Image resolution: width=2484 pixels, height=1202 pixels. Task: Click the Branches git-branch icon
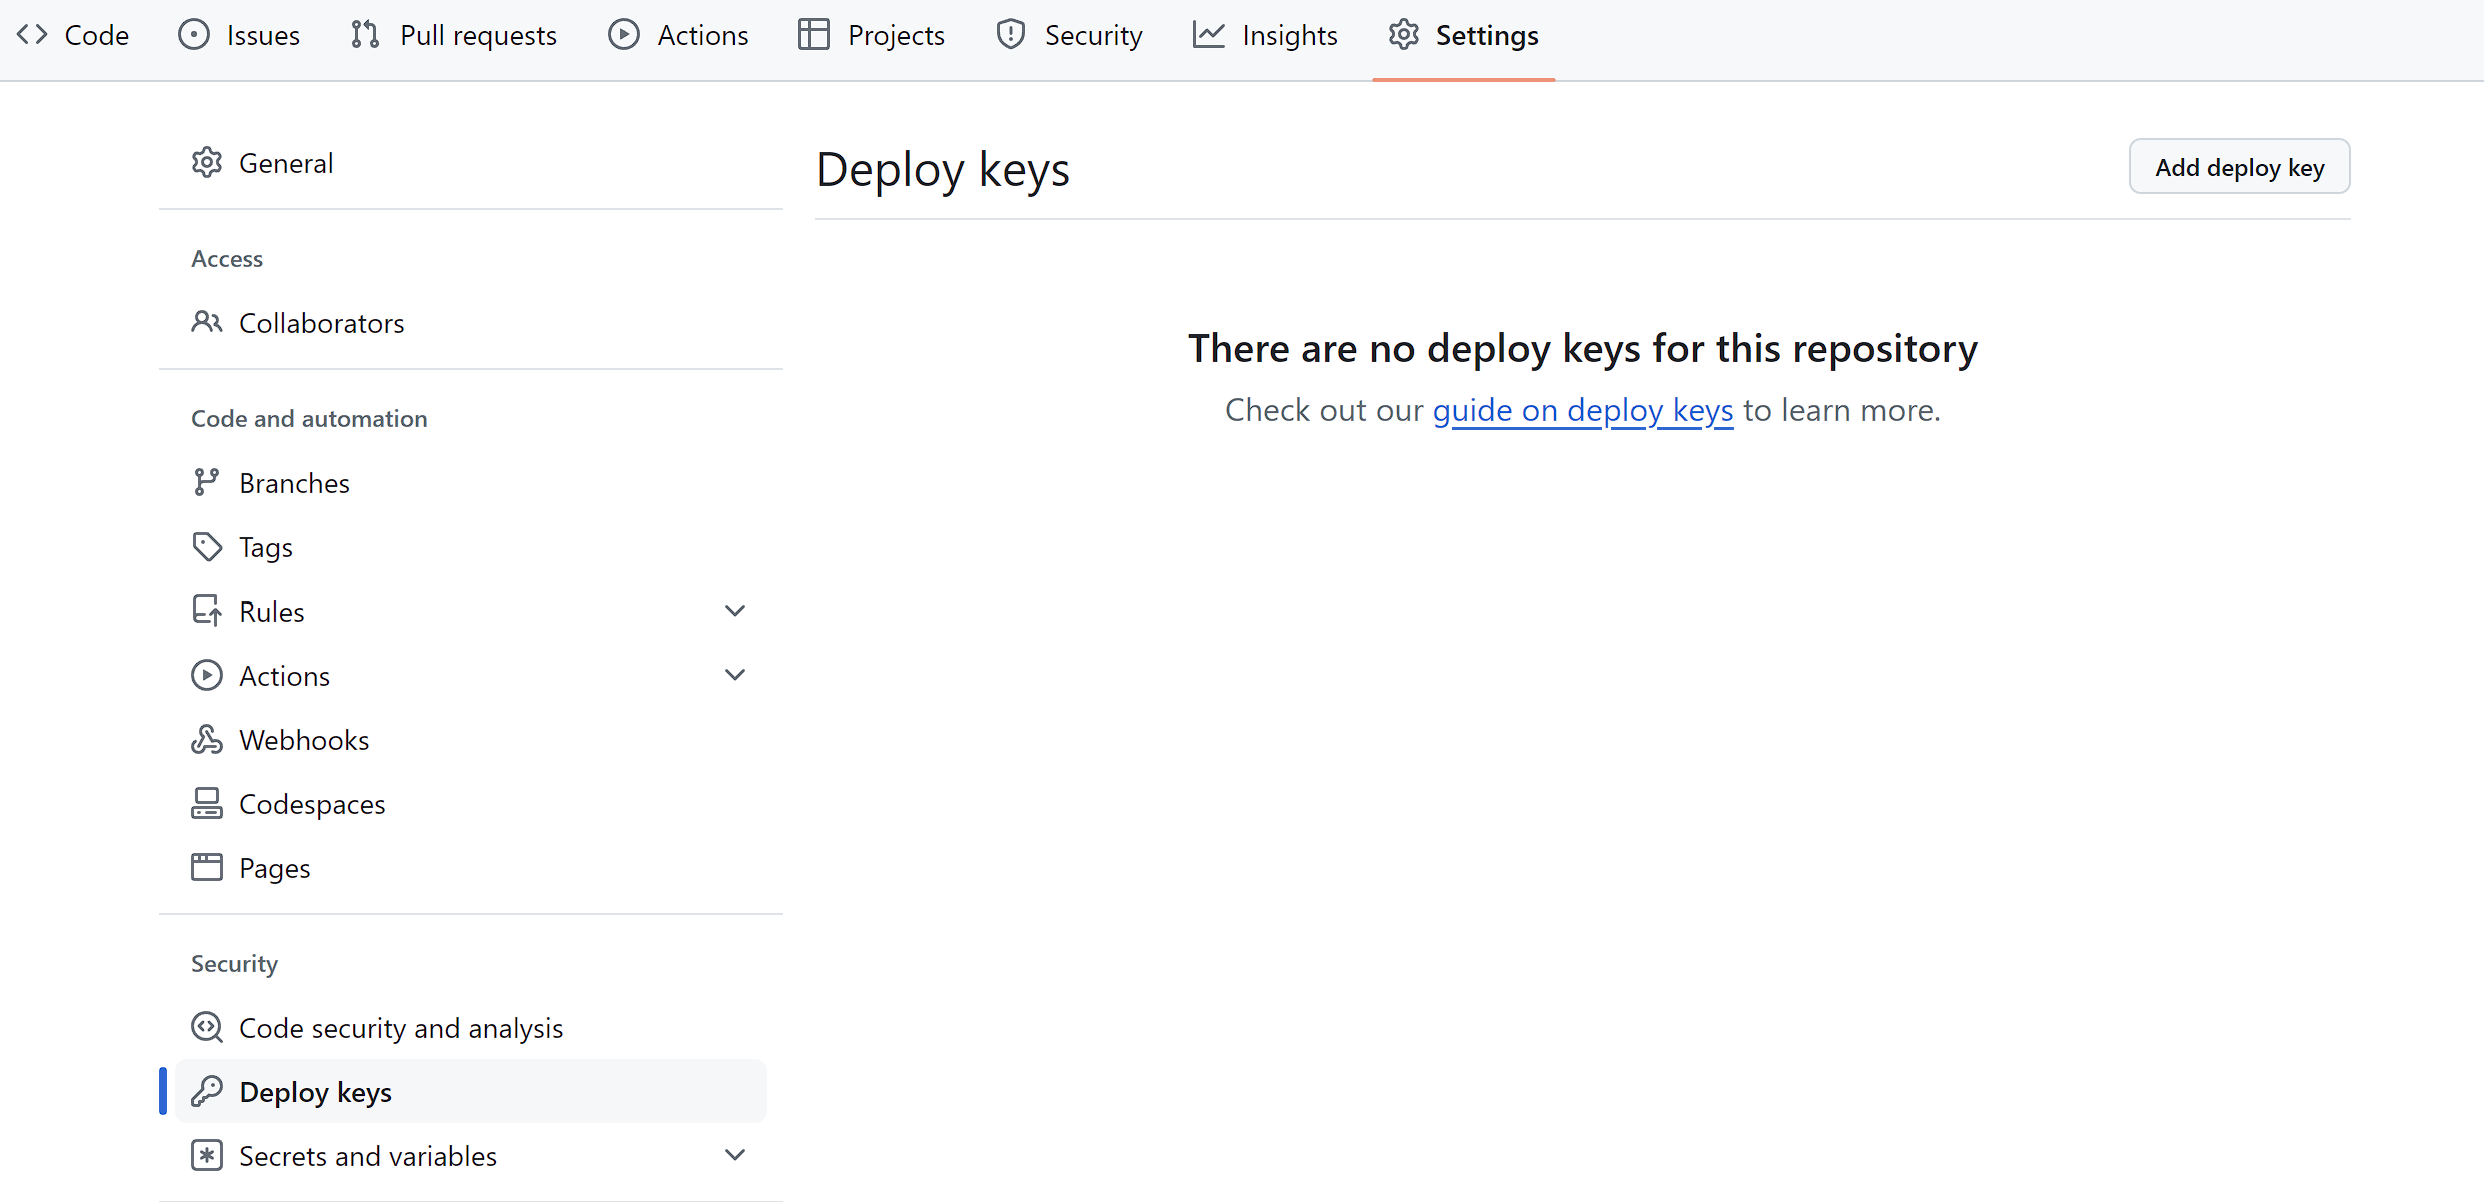[x=206, y=483]
